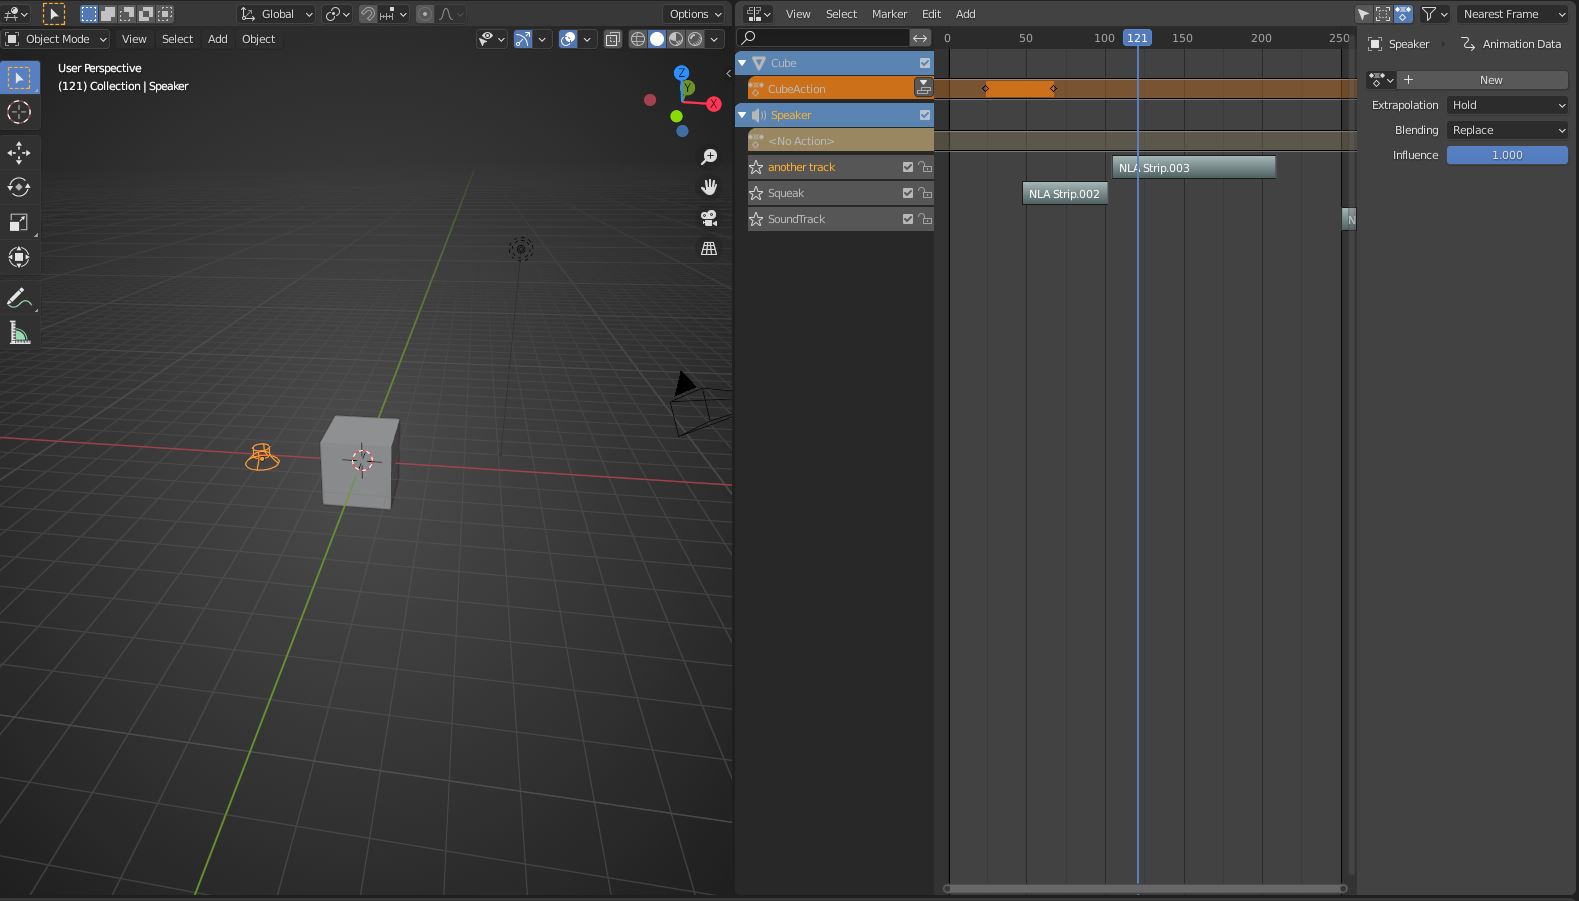Screen dimensions: 1579x901
Task: Collapse the Cube channel group
Action: [x=742, y=63]
